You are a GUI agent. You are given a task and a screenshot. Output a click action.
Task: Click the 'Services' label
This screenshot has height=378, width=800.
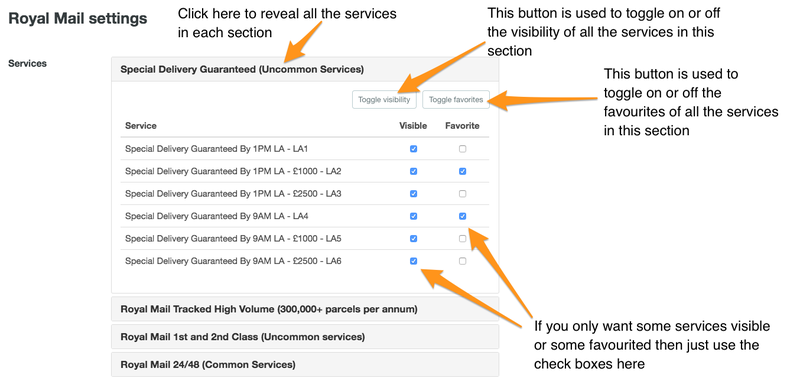[x=28, y=64]
